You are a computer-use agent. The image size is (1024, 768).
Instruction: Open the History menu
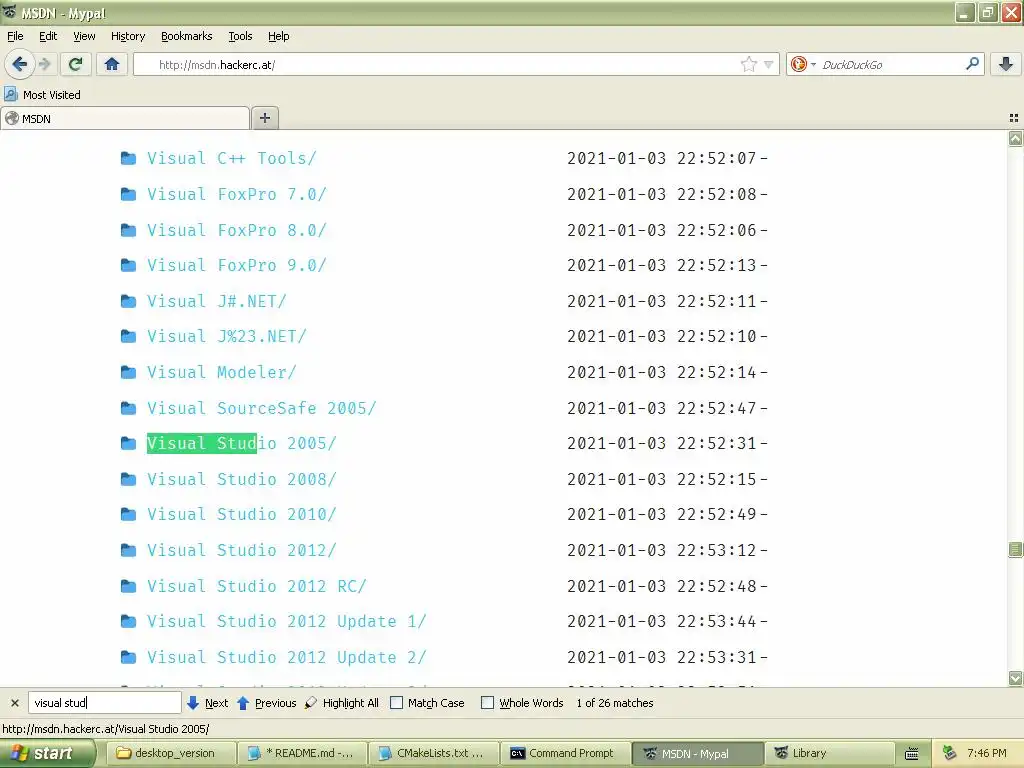click(x=127, y=36)
